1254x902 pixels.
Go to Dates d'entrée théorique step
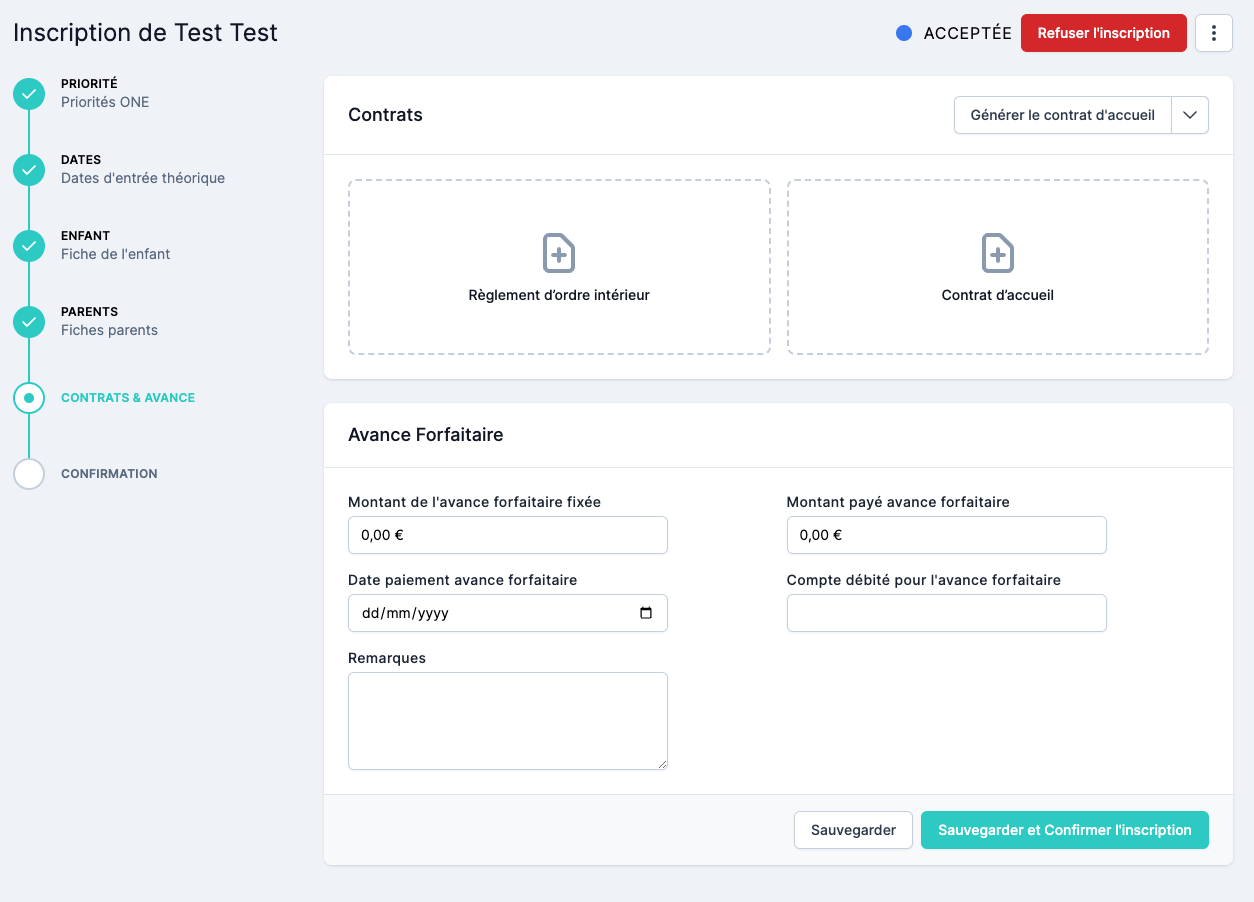[142, 178]
